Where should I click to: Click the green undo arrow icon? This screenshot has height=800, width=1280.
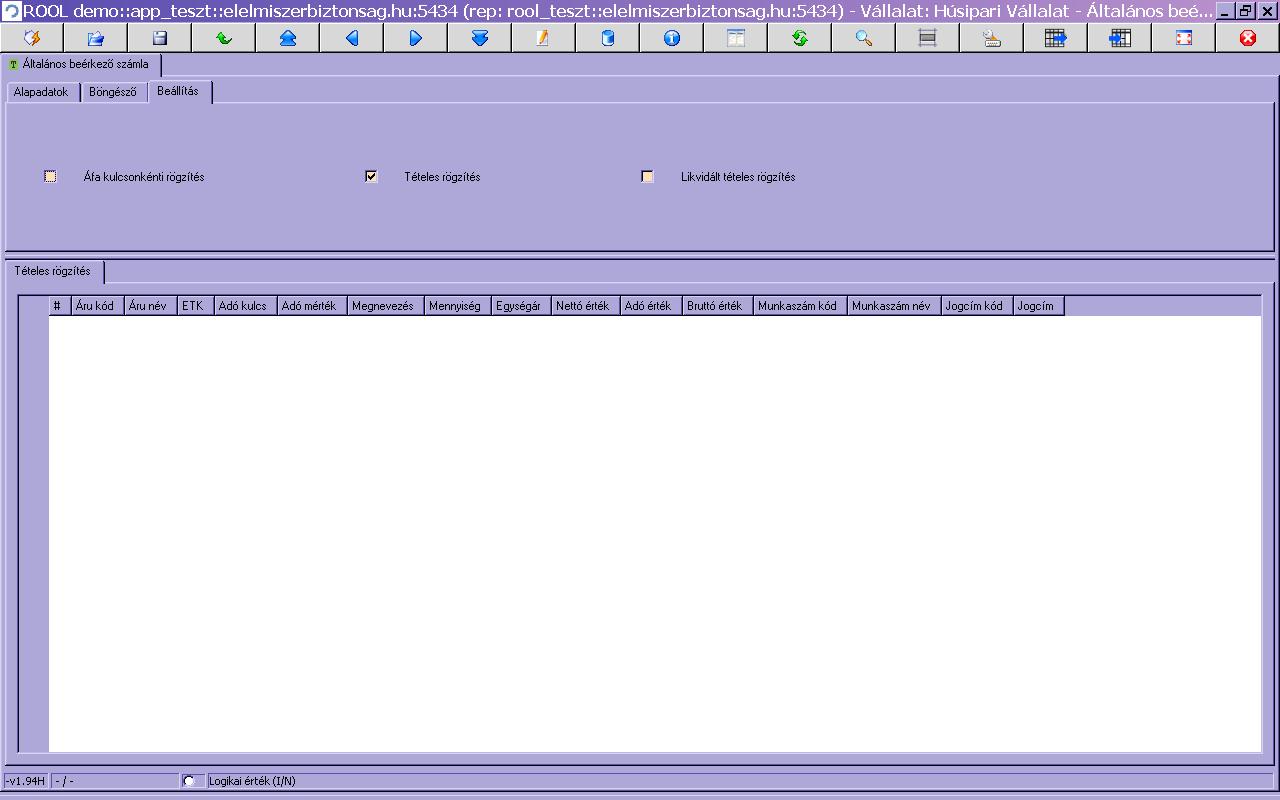point(224,38)
